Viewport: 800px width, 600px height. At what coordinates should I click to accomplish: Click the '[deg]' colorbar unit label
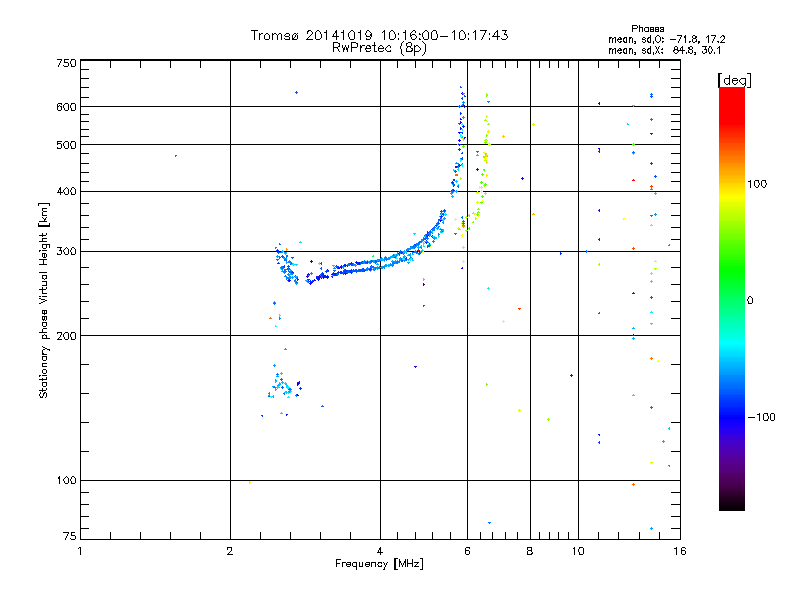click(x=734, y=80)
